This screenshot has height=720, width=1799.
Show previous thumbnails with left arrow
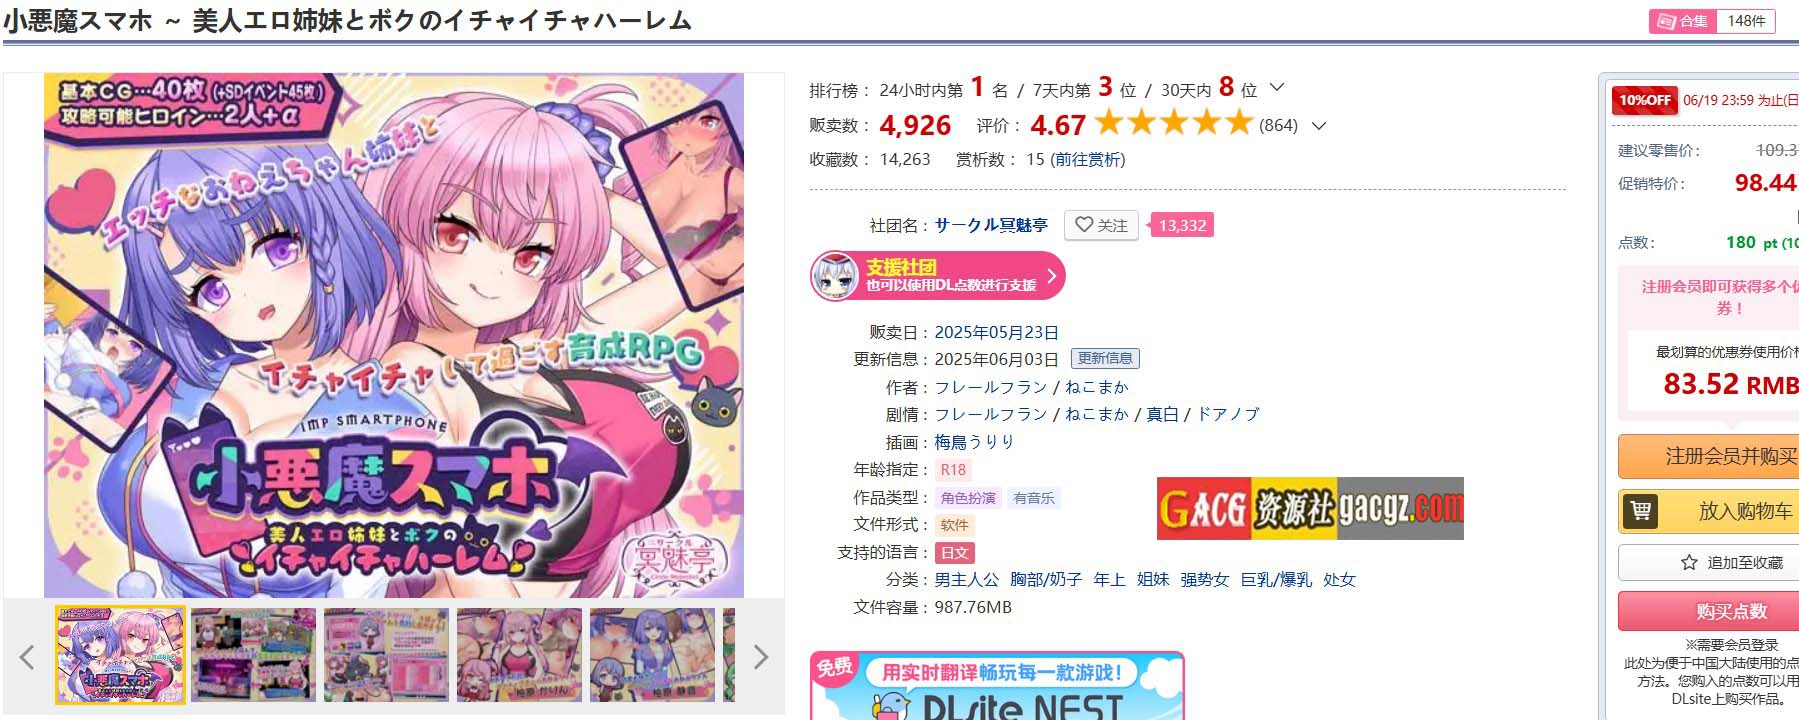(x=27, y=657)
